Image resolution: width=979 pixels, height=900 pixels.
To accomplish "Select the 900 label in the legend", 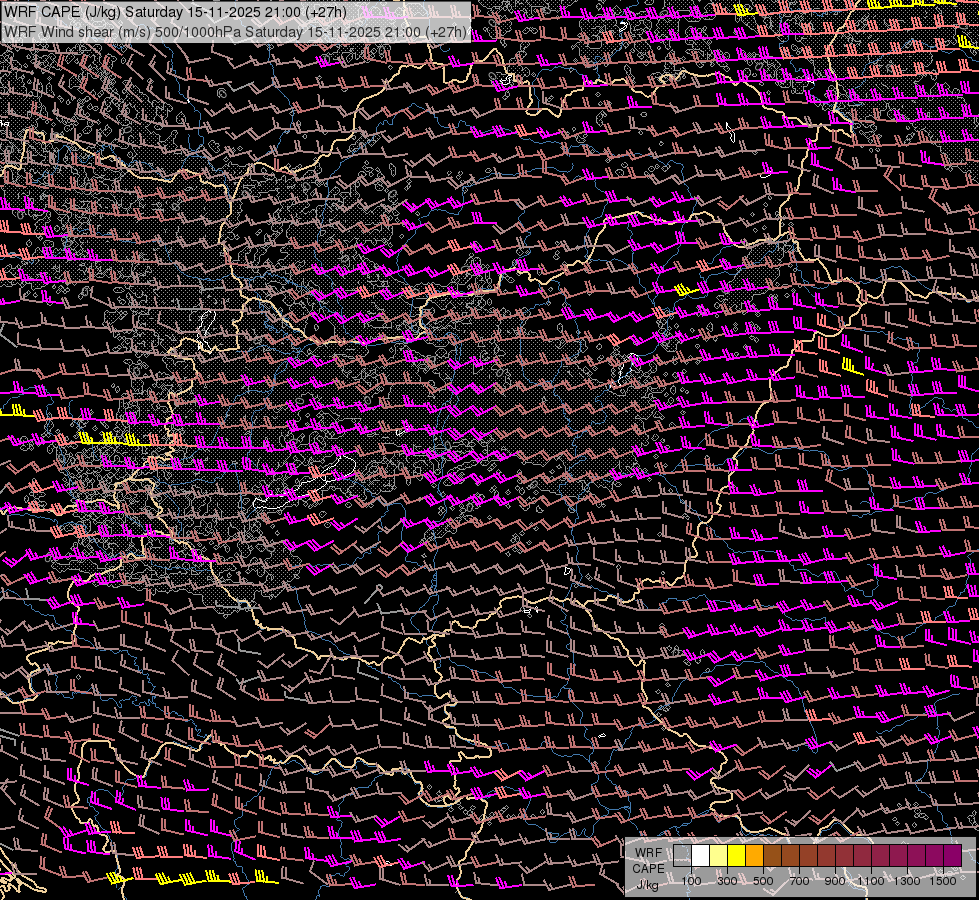I will tap(835, 881).
